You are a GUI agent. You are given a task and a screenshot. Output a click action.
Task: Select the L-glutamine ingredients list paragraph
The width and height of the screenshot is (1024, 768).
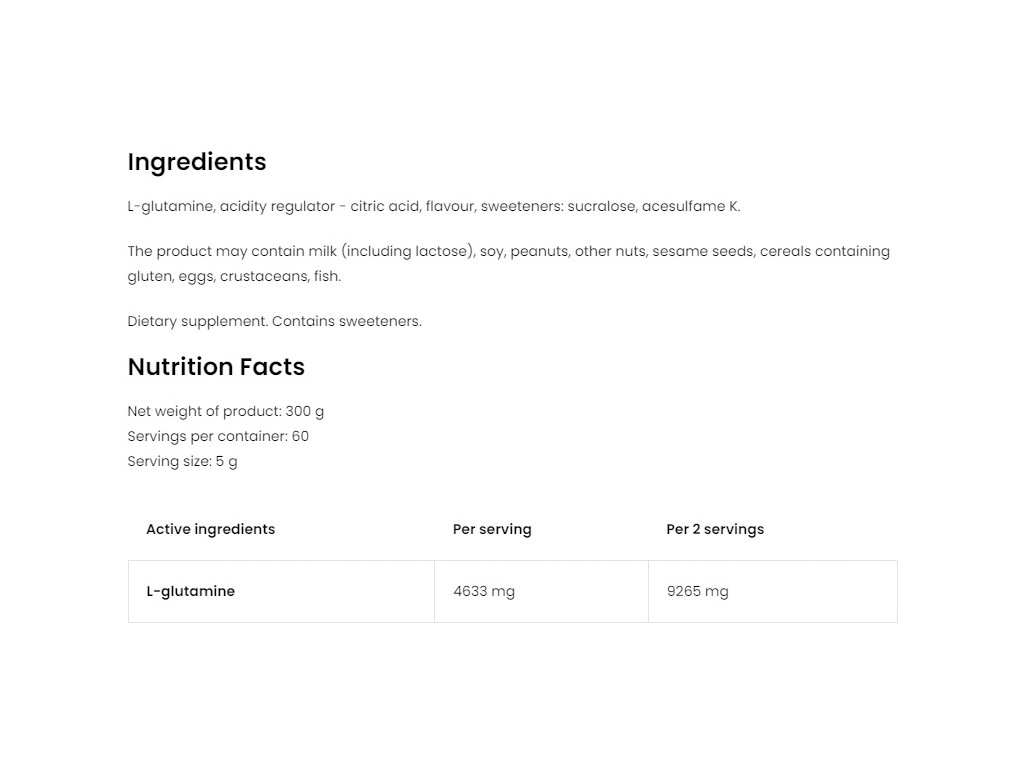434,206
